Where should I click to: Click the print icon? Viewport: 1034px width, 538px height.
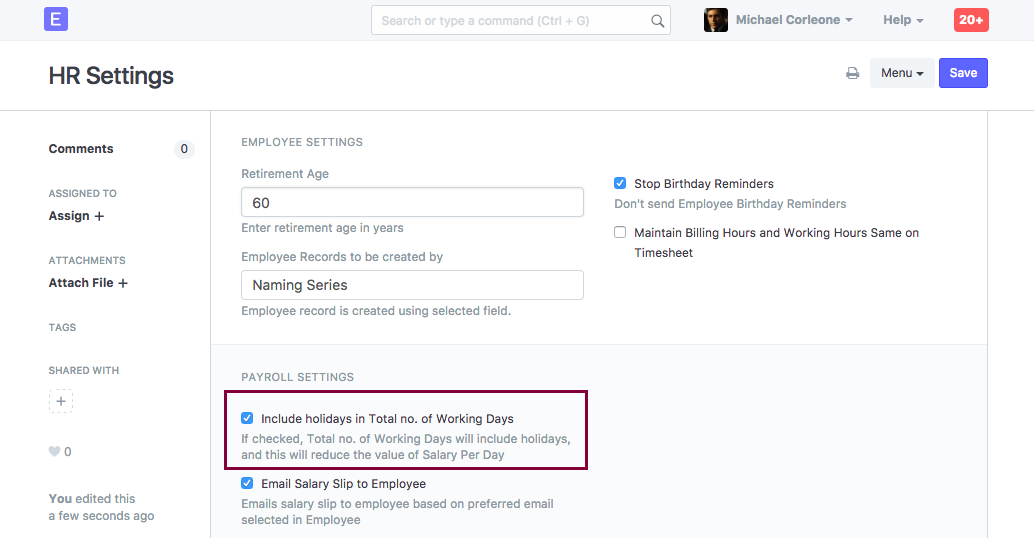click(852, 73)
